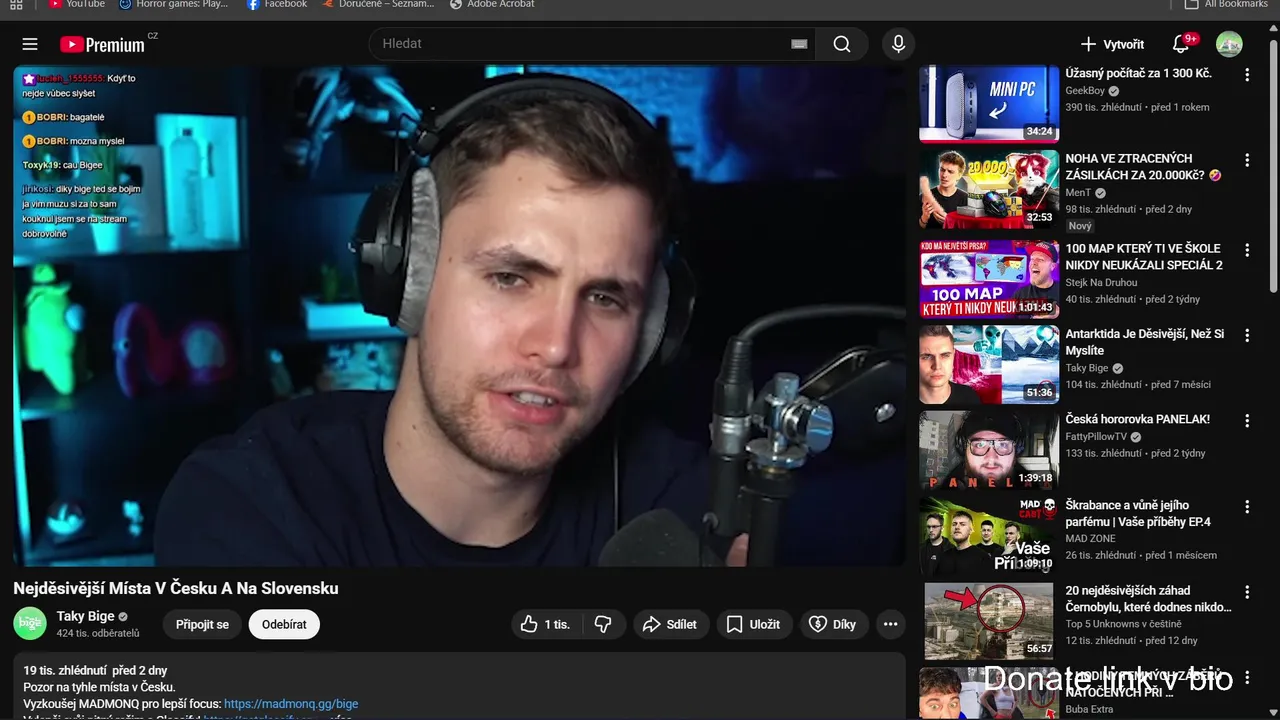The height and width of the screenshot is (720, 1280).
Task: Open the PANELAK horror video thumbnail
Action: coord(989,450)
